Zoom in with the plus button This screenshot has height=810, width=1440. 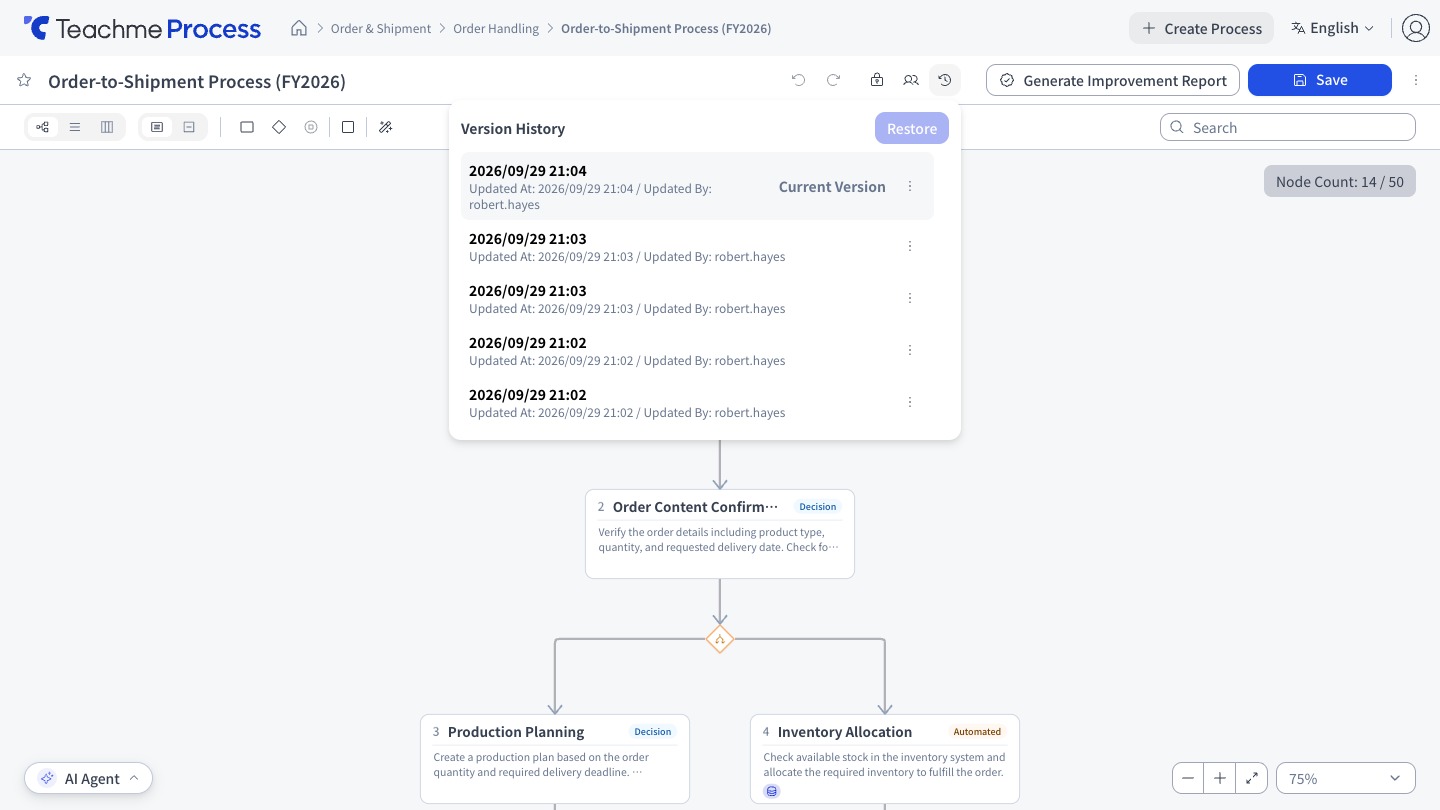pos(1220,778)
